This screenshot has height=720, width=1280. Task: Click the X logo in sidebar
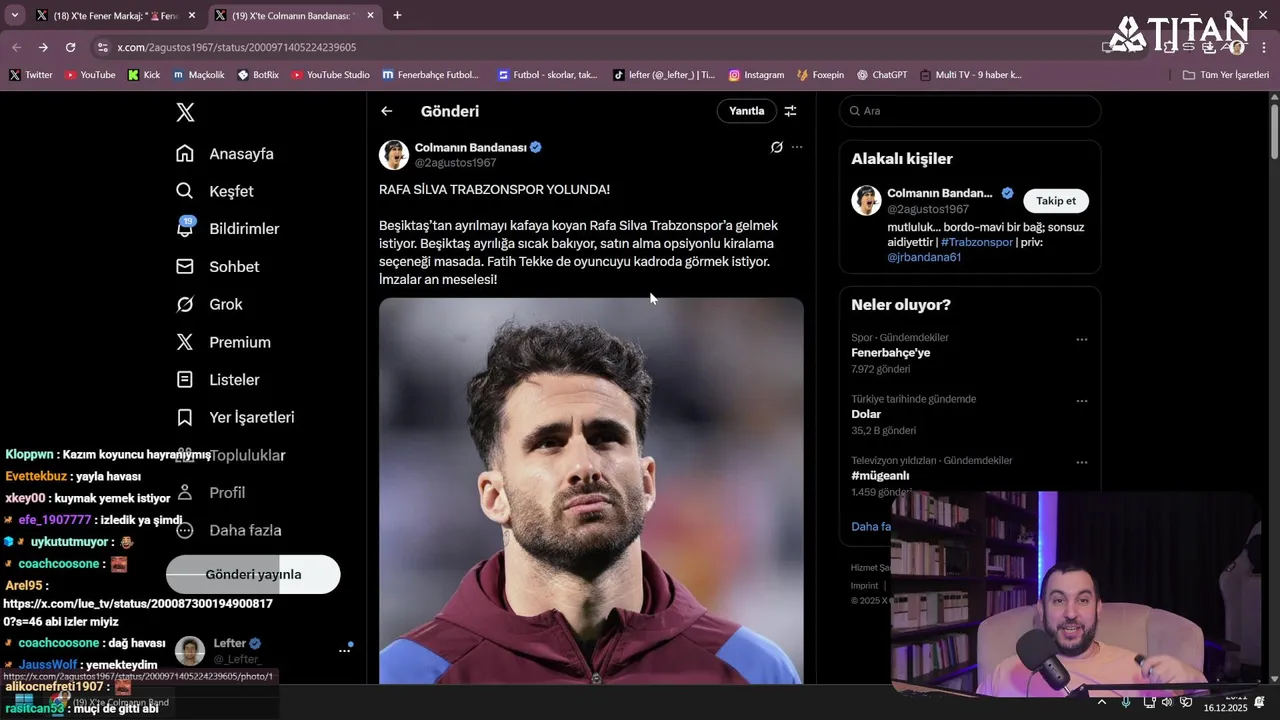(x=185, y=112)
